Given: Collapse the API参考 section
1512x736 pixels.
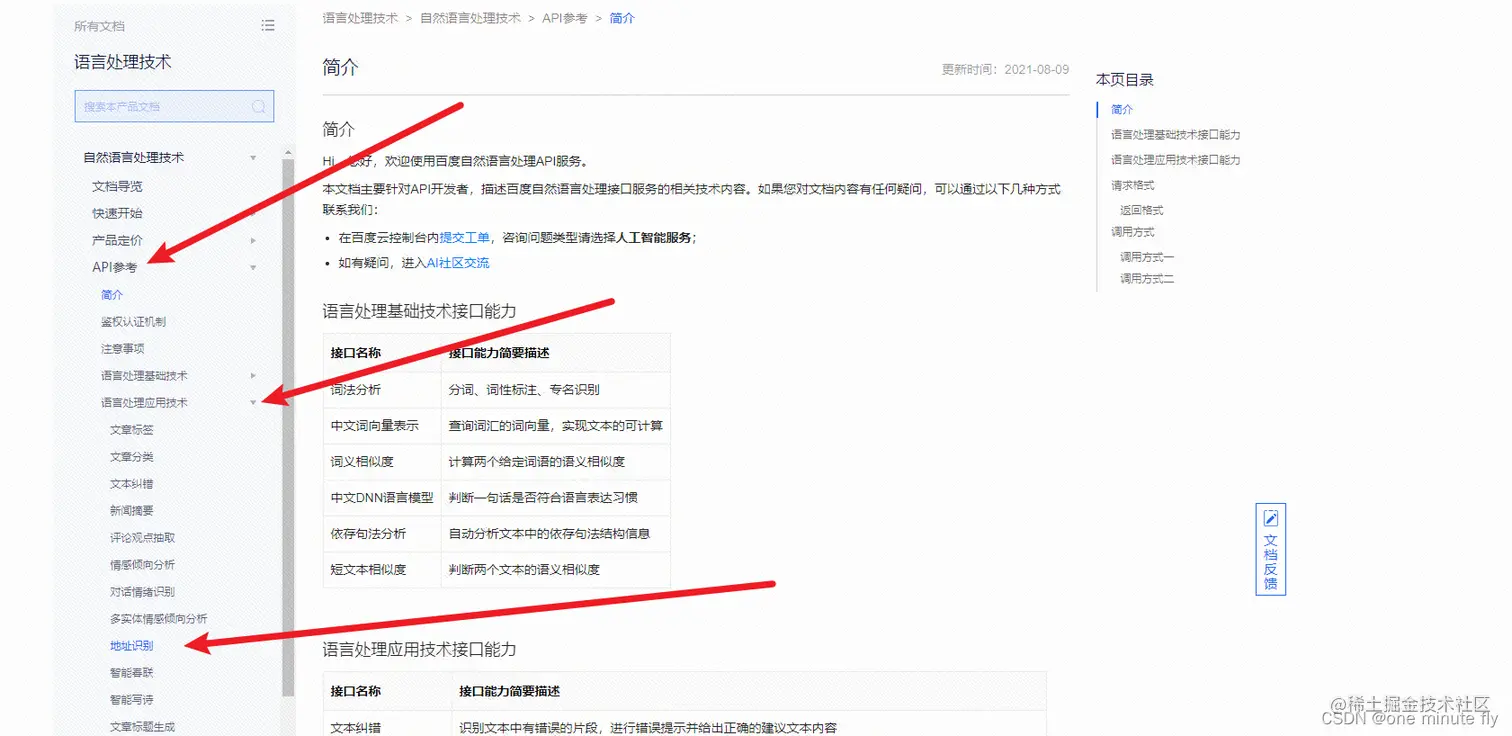Looking at the screenshot, I should 253,267.
